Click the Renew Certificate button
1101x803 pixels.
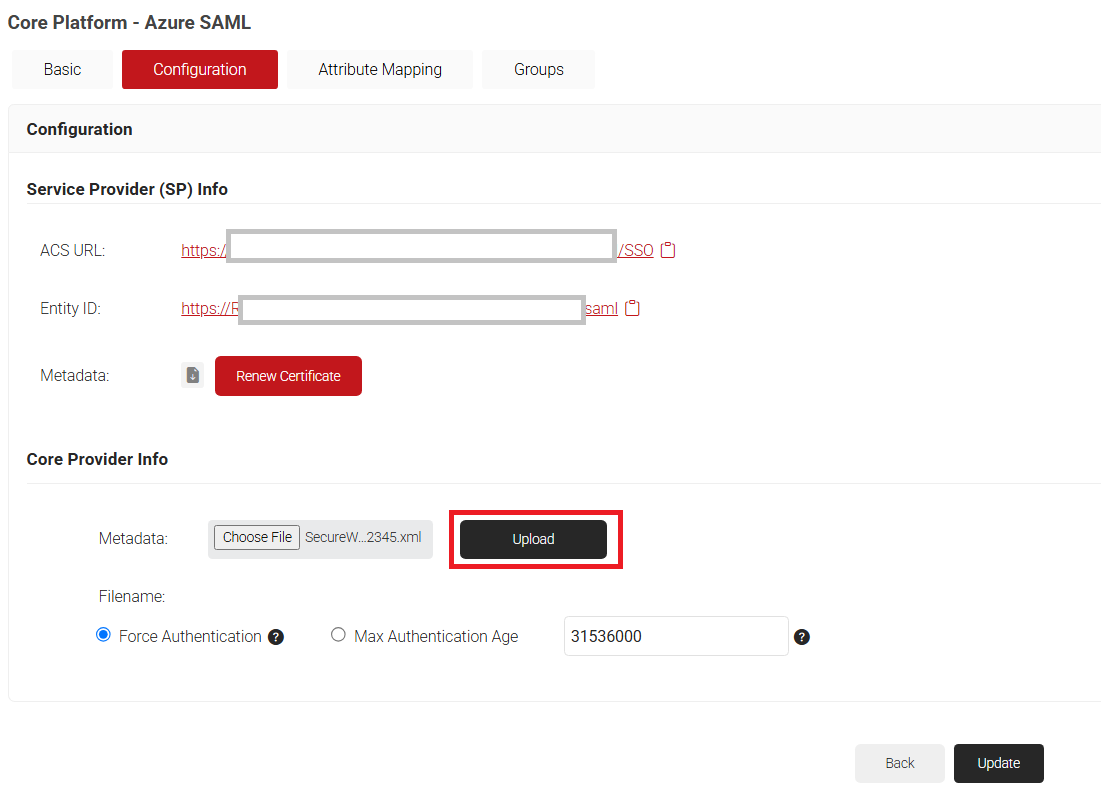click(x=288, y=376)
